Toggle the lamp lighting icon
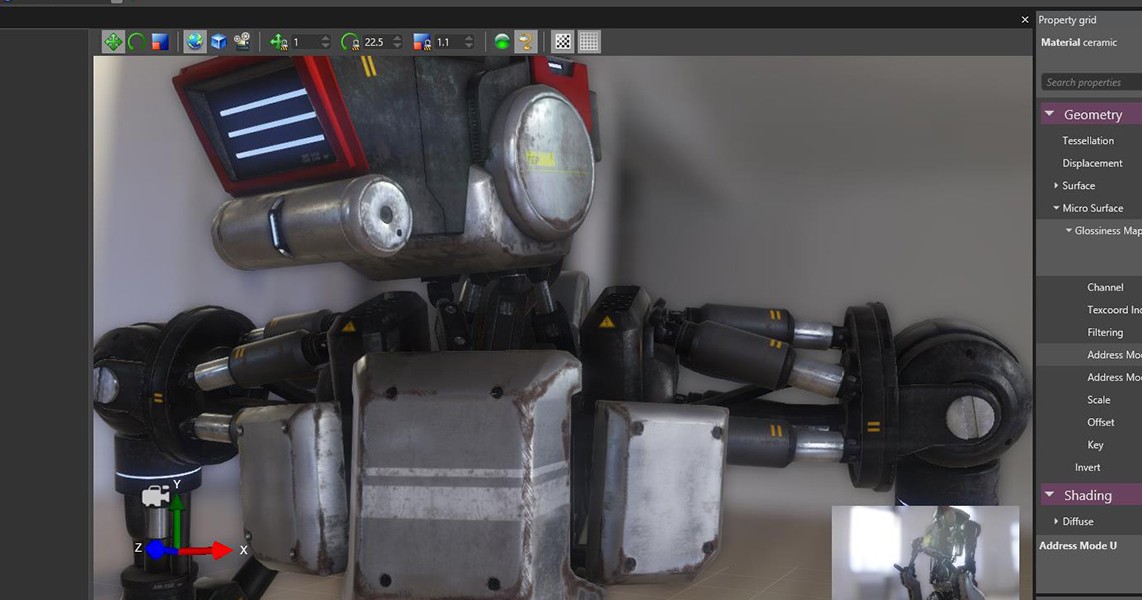This screenshot has height=600, width=1142. 525,42
